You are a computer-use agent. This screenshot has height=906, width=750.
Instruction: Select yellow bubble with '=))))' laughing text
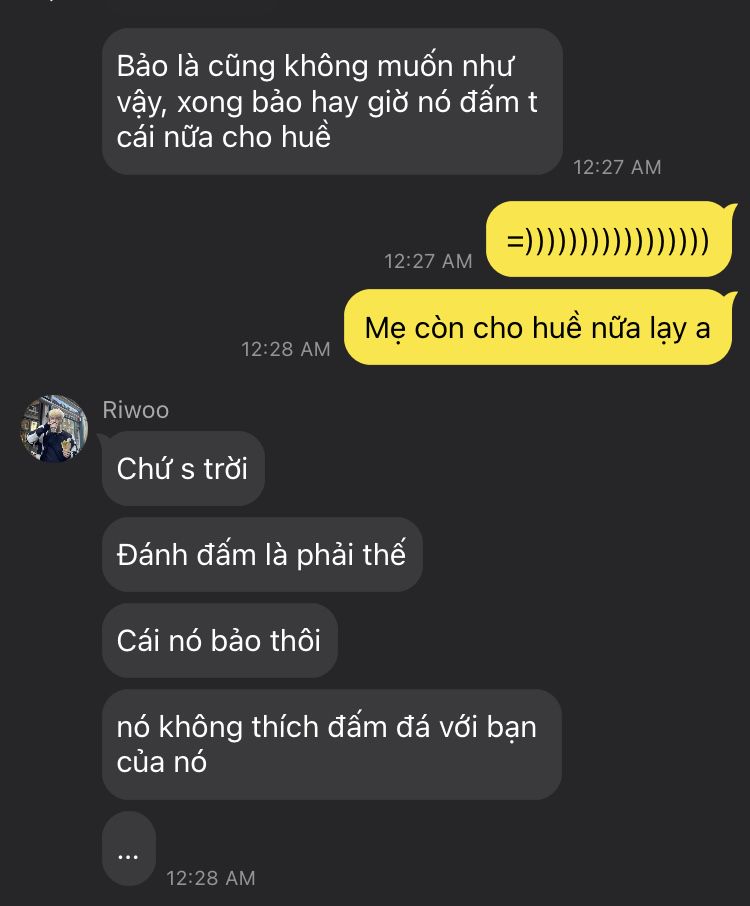coord(609,239)
